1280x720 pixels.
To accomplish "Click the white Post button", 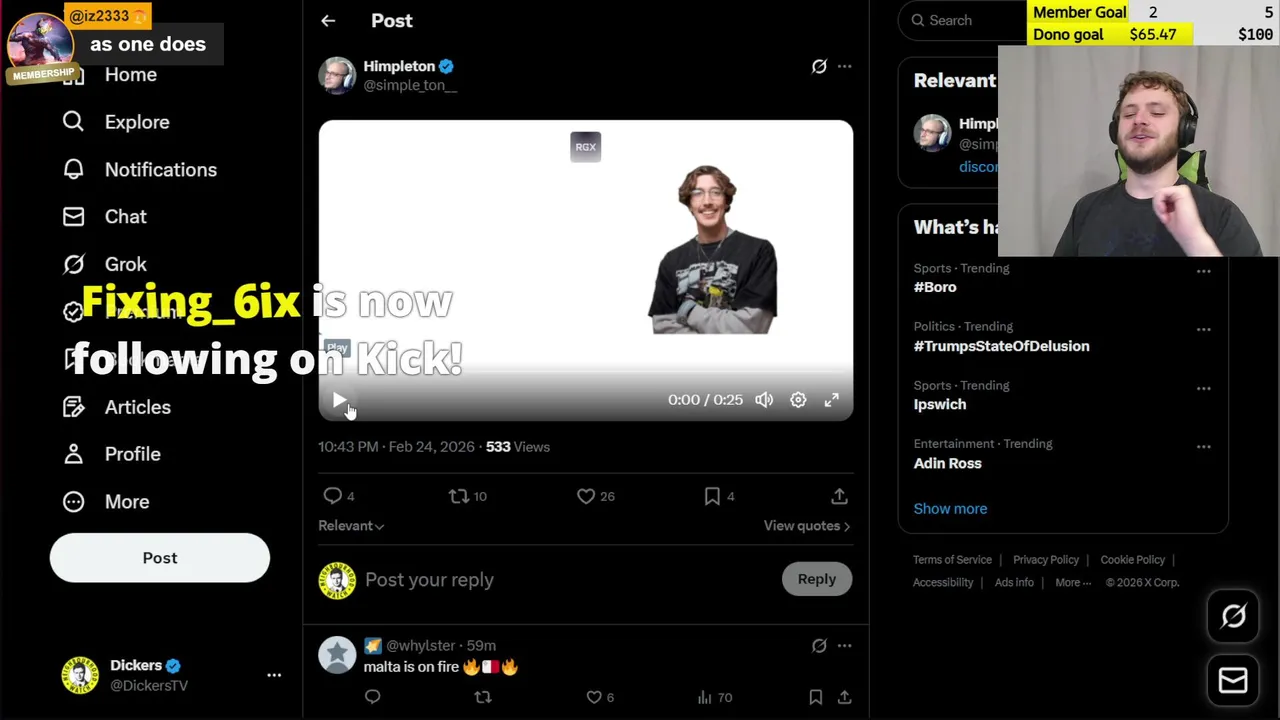I will (160, 558).
